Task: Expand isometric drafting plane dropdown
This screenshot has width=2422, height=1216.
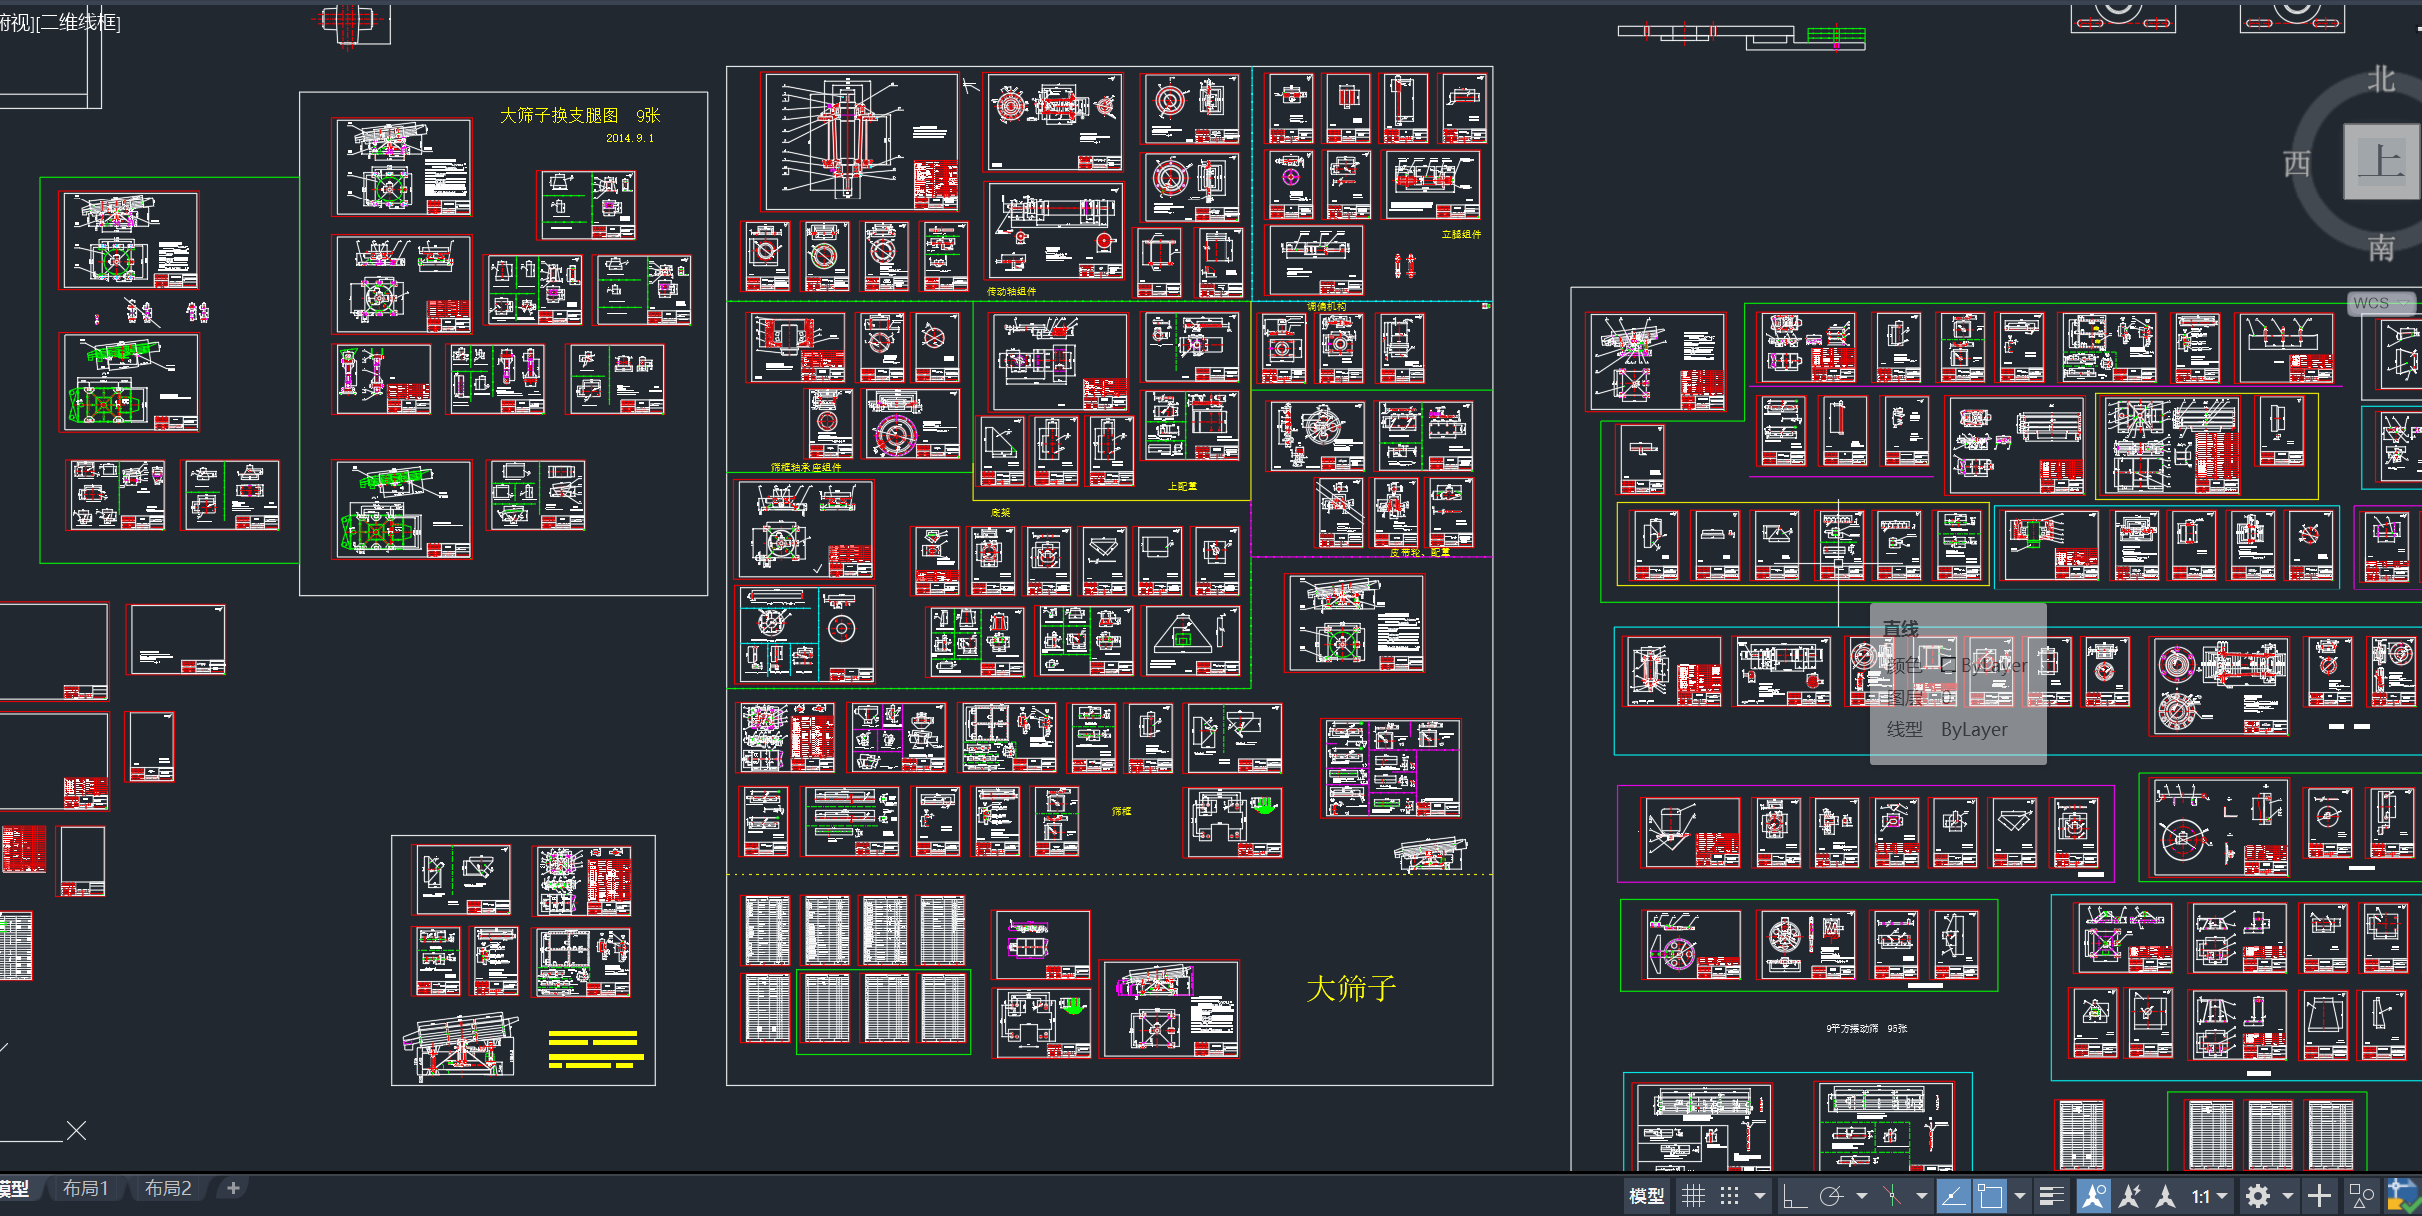Action: 1922,1196
